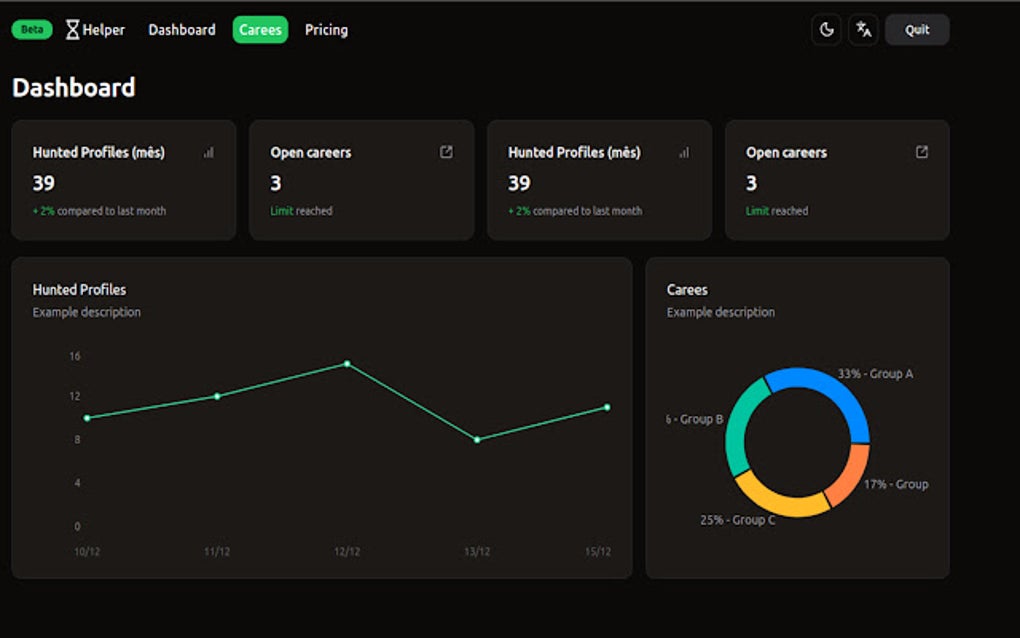Image resolution: width=1020 pixels, height=638 pixels.
Task: Click the "12/12" x-axis date label
Action: click(x=347, y=552)
